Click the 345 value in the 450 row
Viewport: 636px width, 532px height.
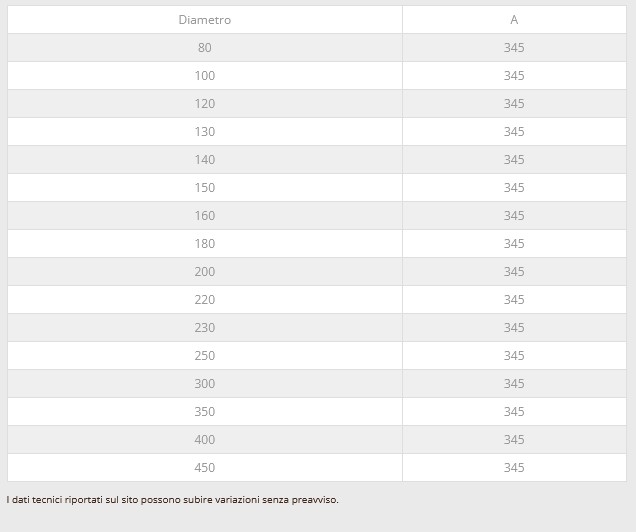click(514, 468)
